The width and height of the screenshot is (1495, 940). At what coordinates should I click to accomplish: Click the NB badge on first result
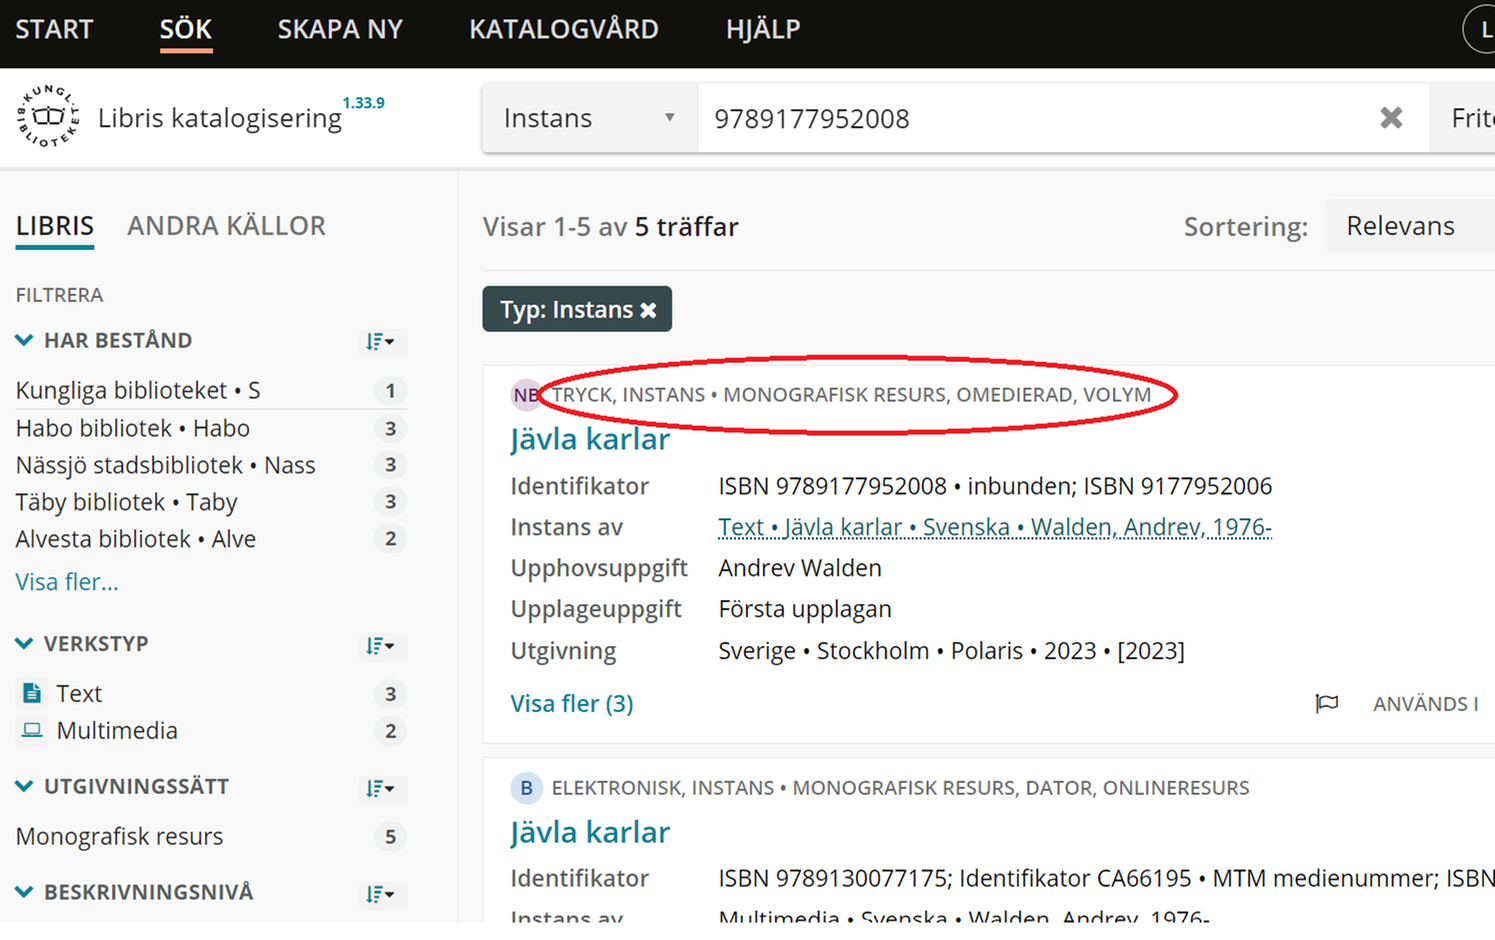[526, 395]
